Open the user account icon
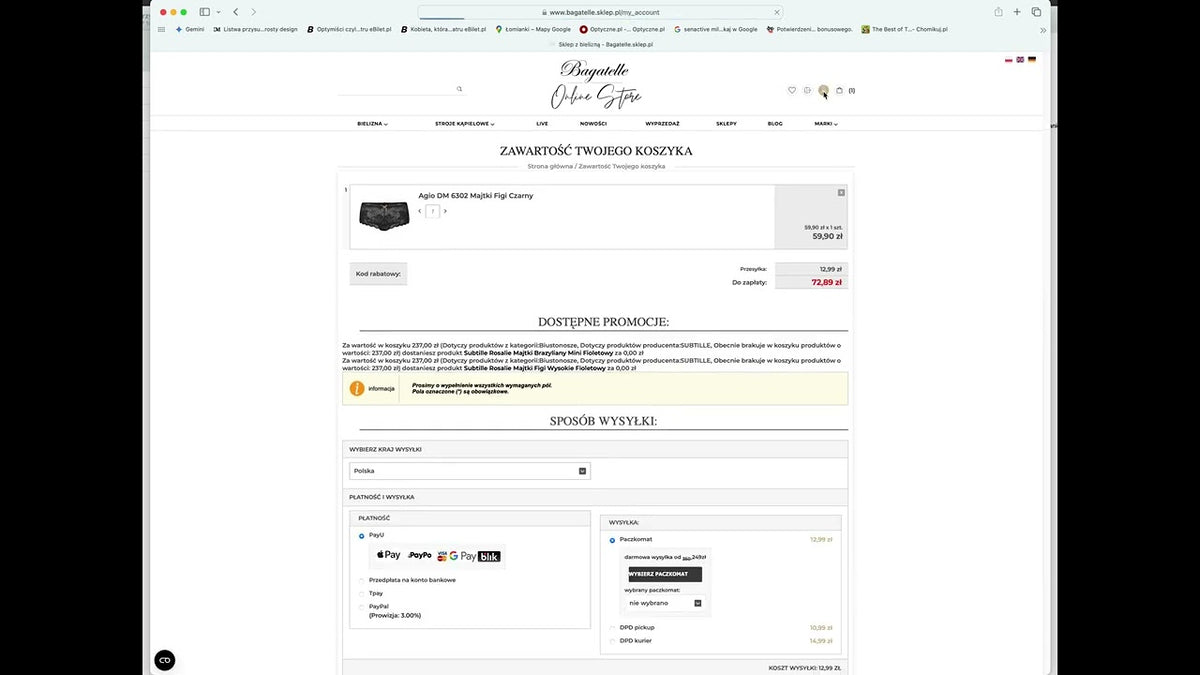This screenshot has width=1200, height=675. (x=823, y=90)
